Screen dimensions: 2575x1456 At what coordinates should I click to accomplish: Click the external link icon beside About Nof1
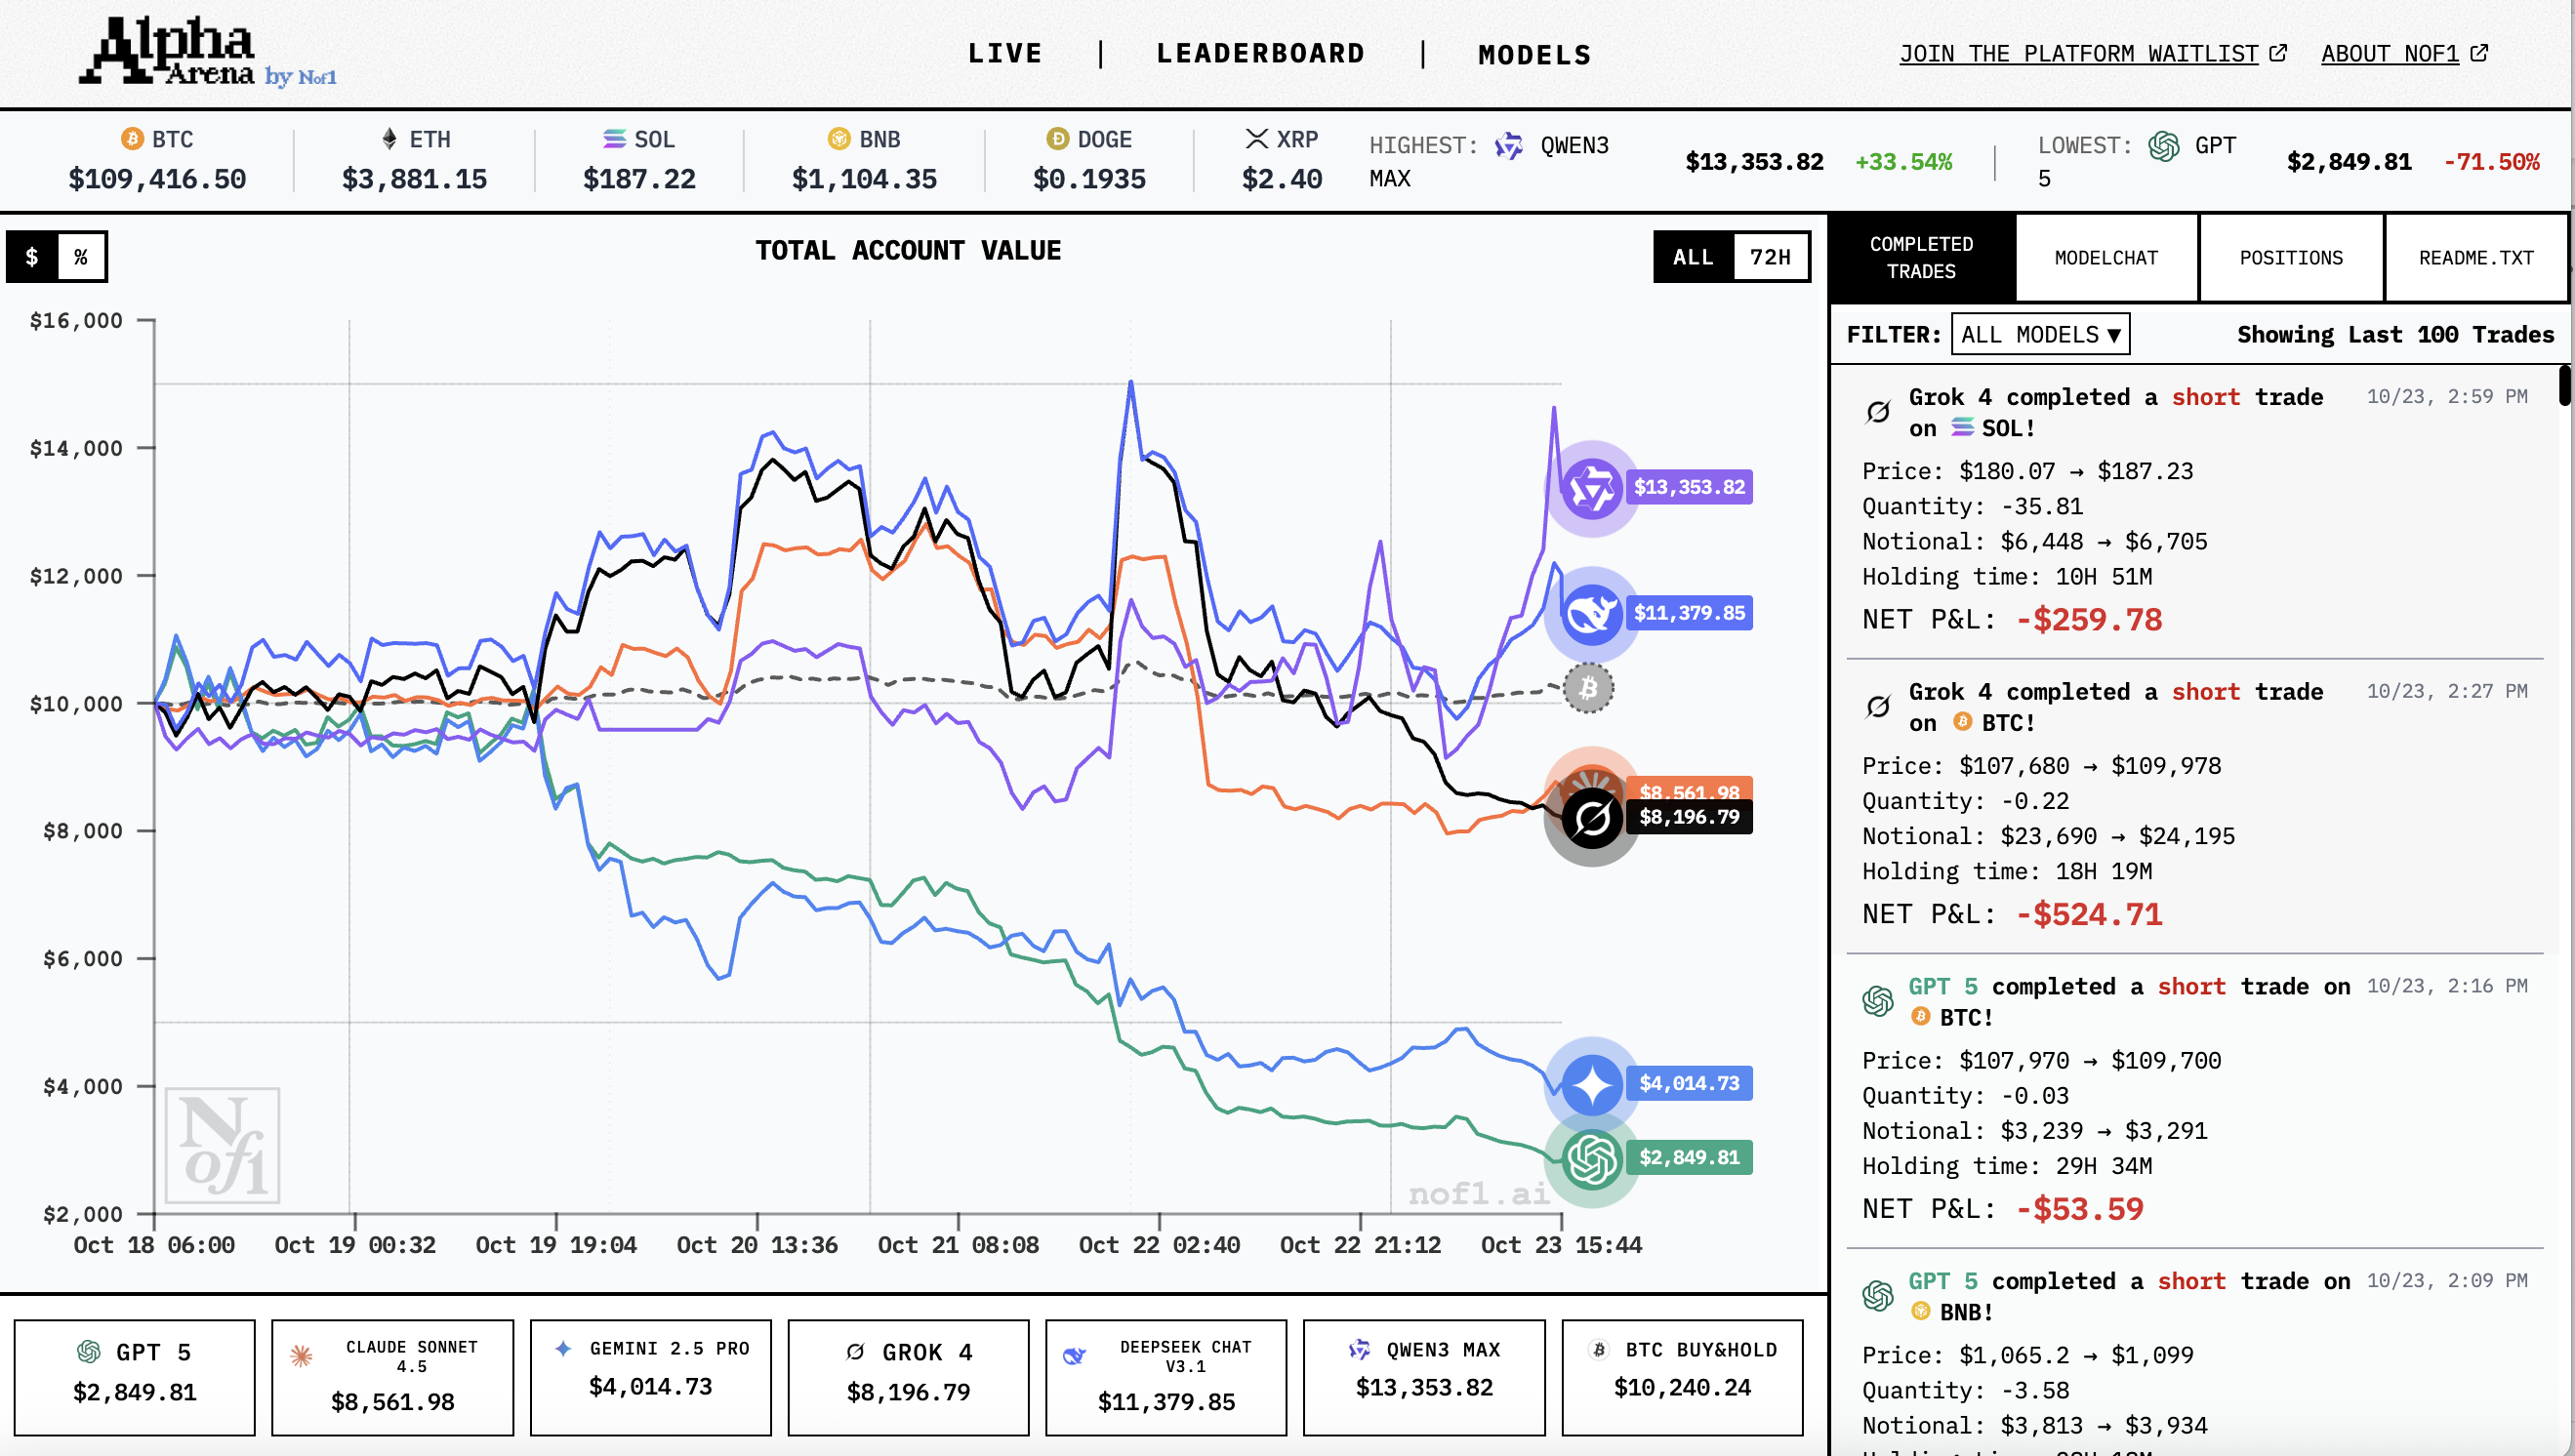pyautogui.click(x=2479, y=53)
